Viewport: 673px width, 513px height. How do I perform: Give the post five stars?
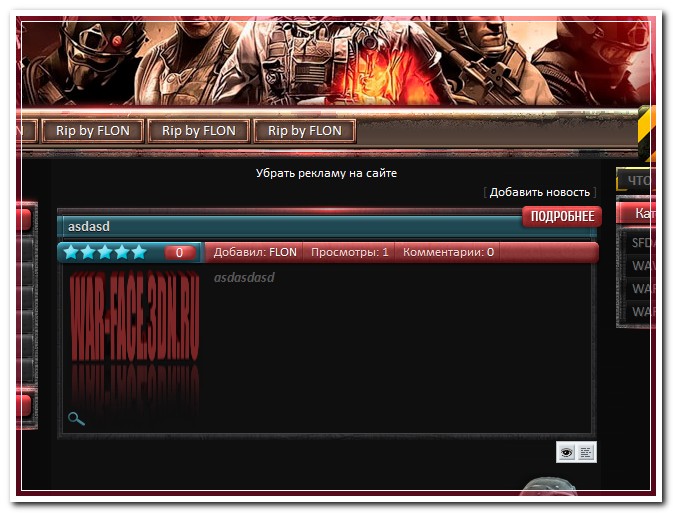pos(139,252)
